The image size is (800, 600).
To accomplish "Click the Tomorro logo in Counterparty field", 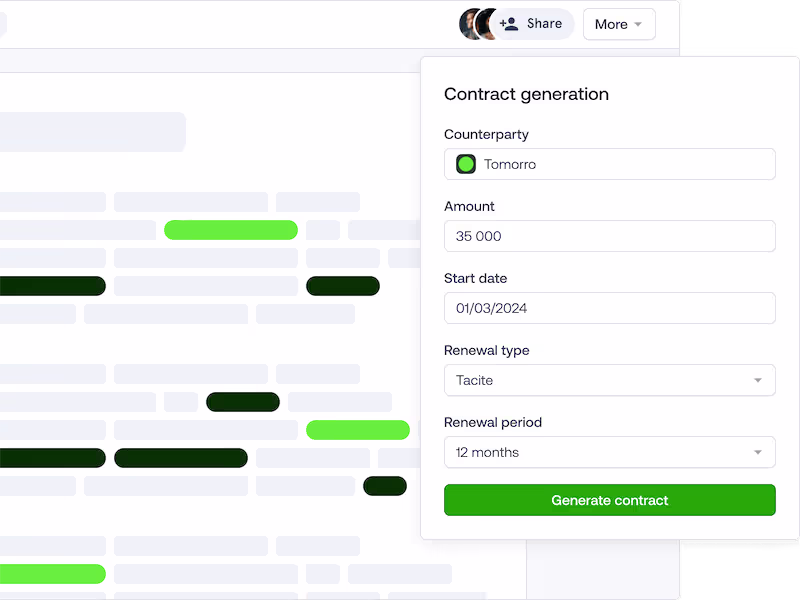I will [x=464, y=163].
